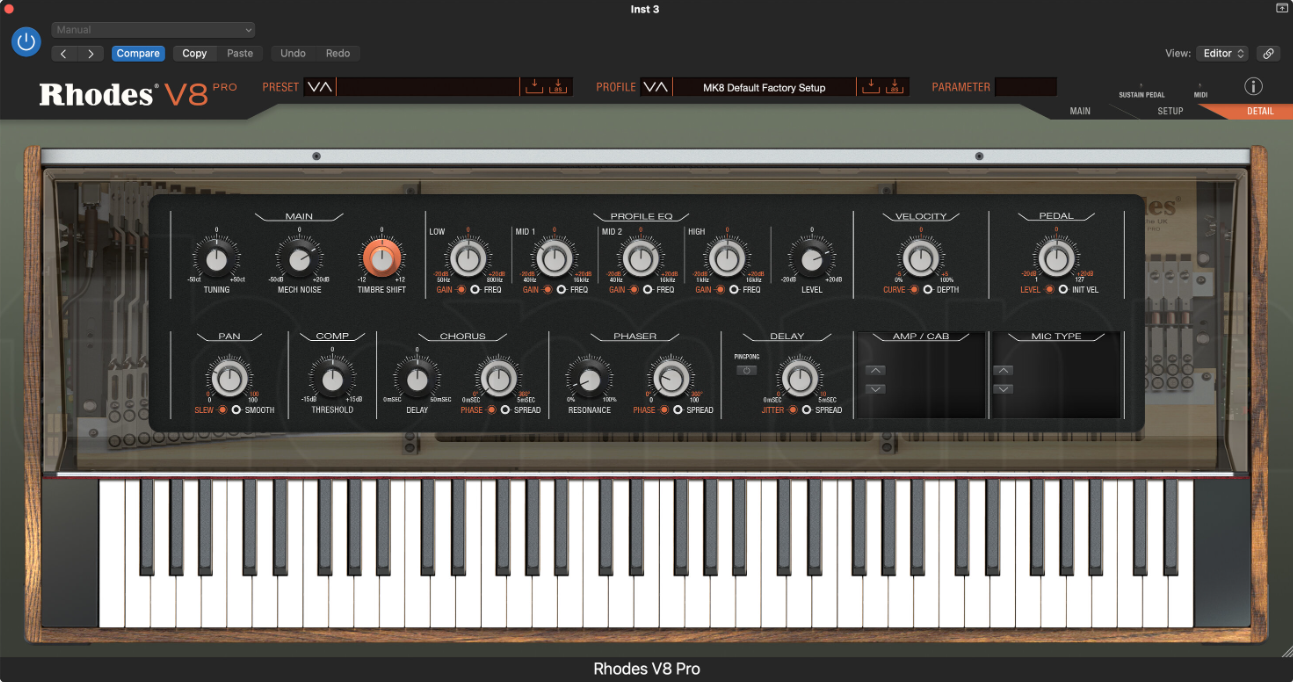Select previous AMP / CAB with up arrow

coord(875,370)
